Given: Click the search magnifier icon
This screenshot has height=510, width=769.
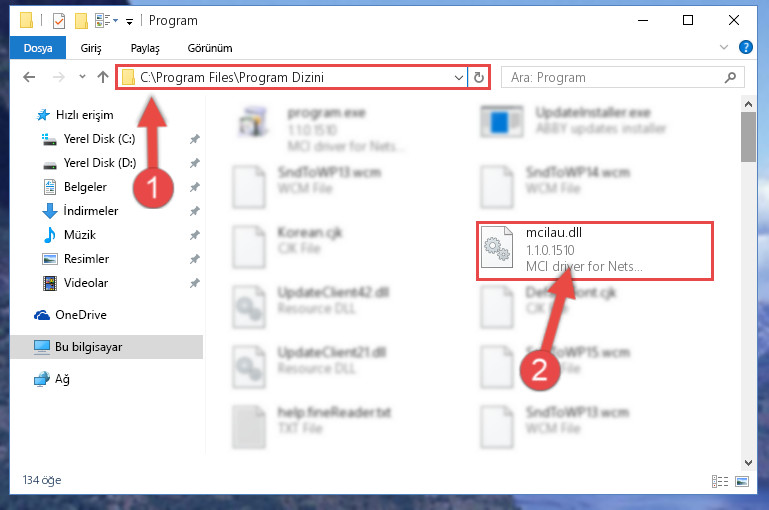Looking at the screenshot, I should tap(730, 77).
